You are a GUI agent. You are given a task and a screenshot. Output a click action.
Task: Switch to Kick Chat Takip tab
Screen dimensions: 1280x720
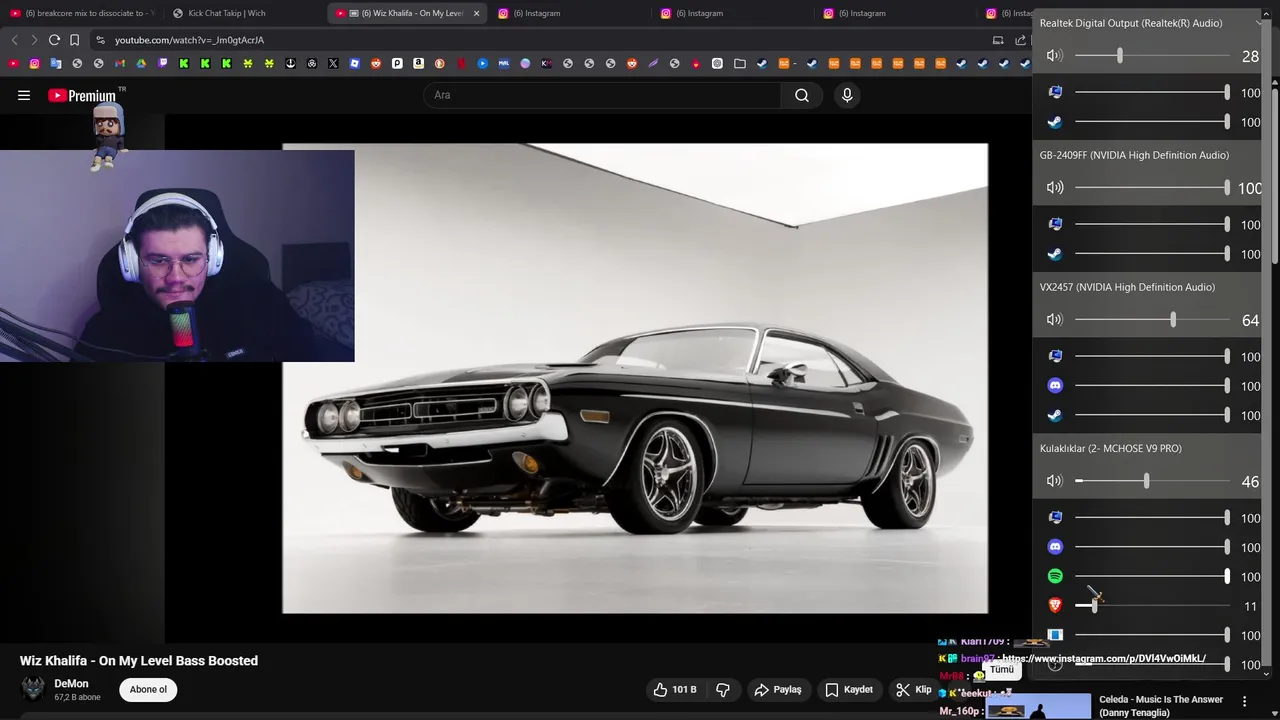pyautogui.click(x=245, y=13)
